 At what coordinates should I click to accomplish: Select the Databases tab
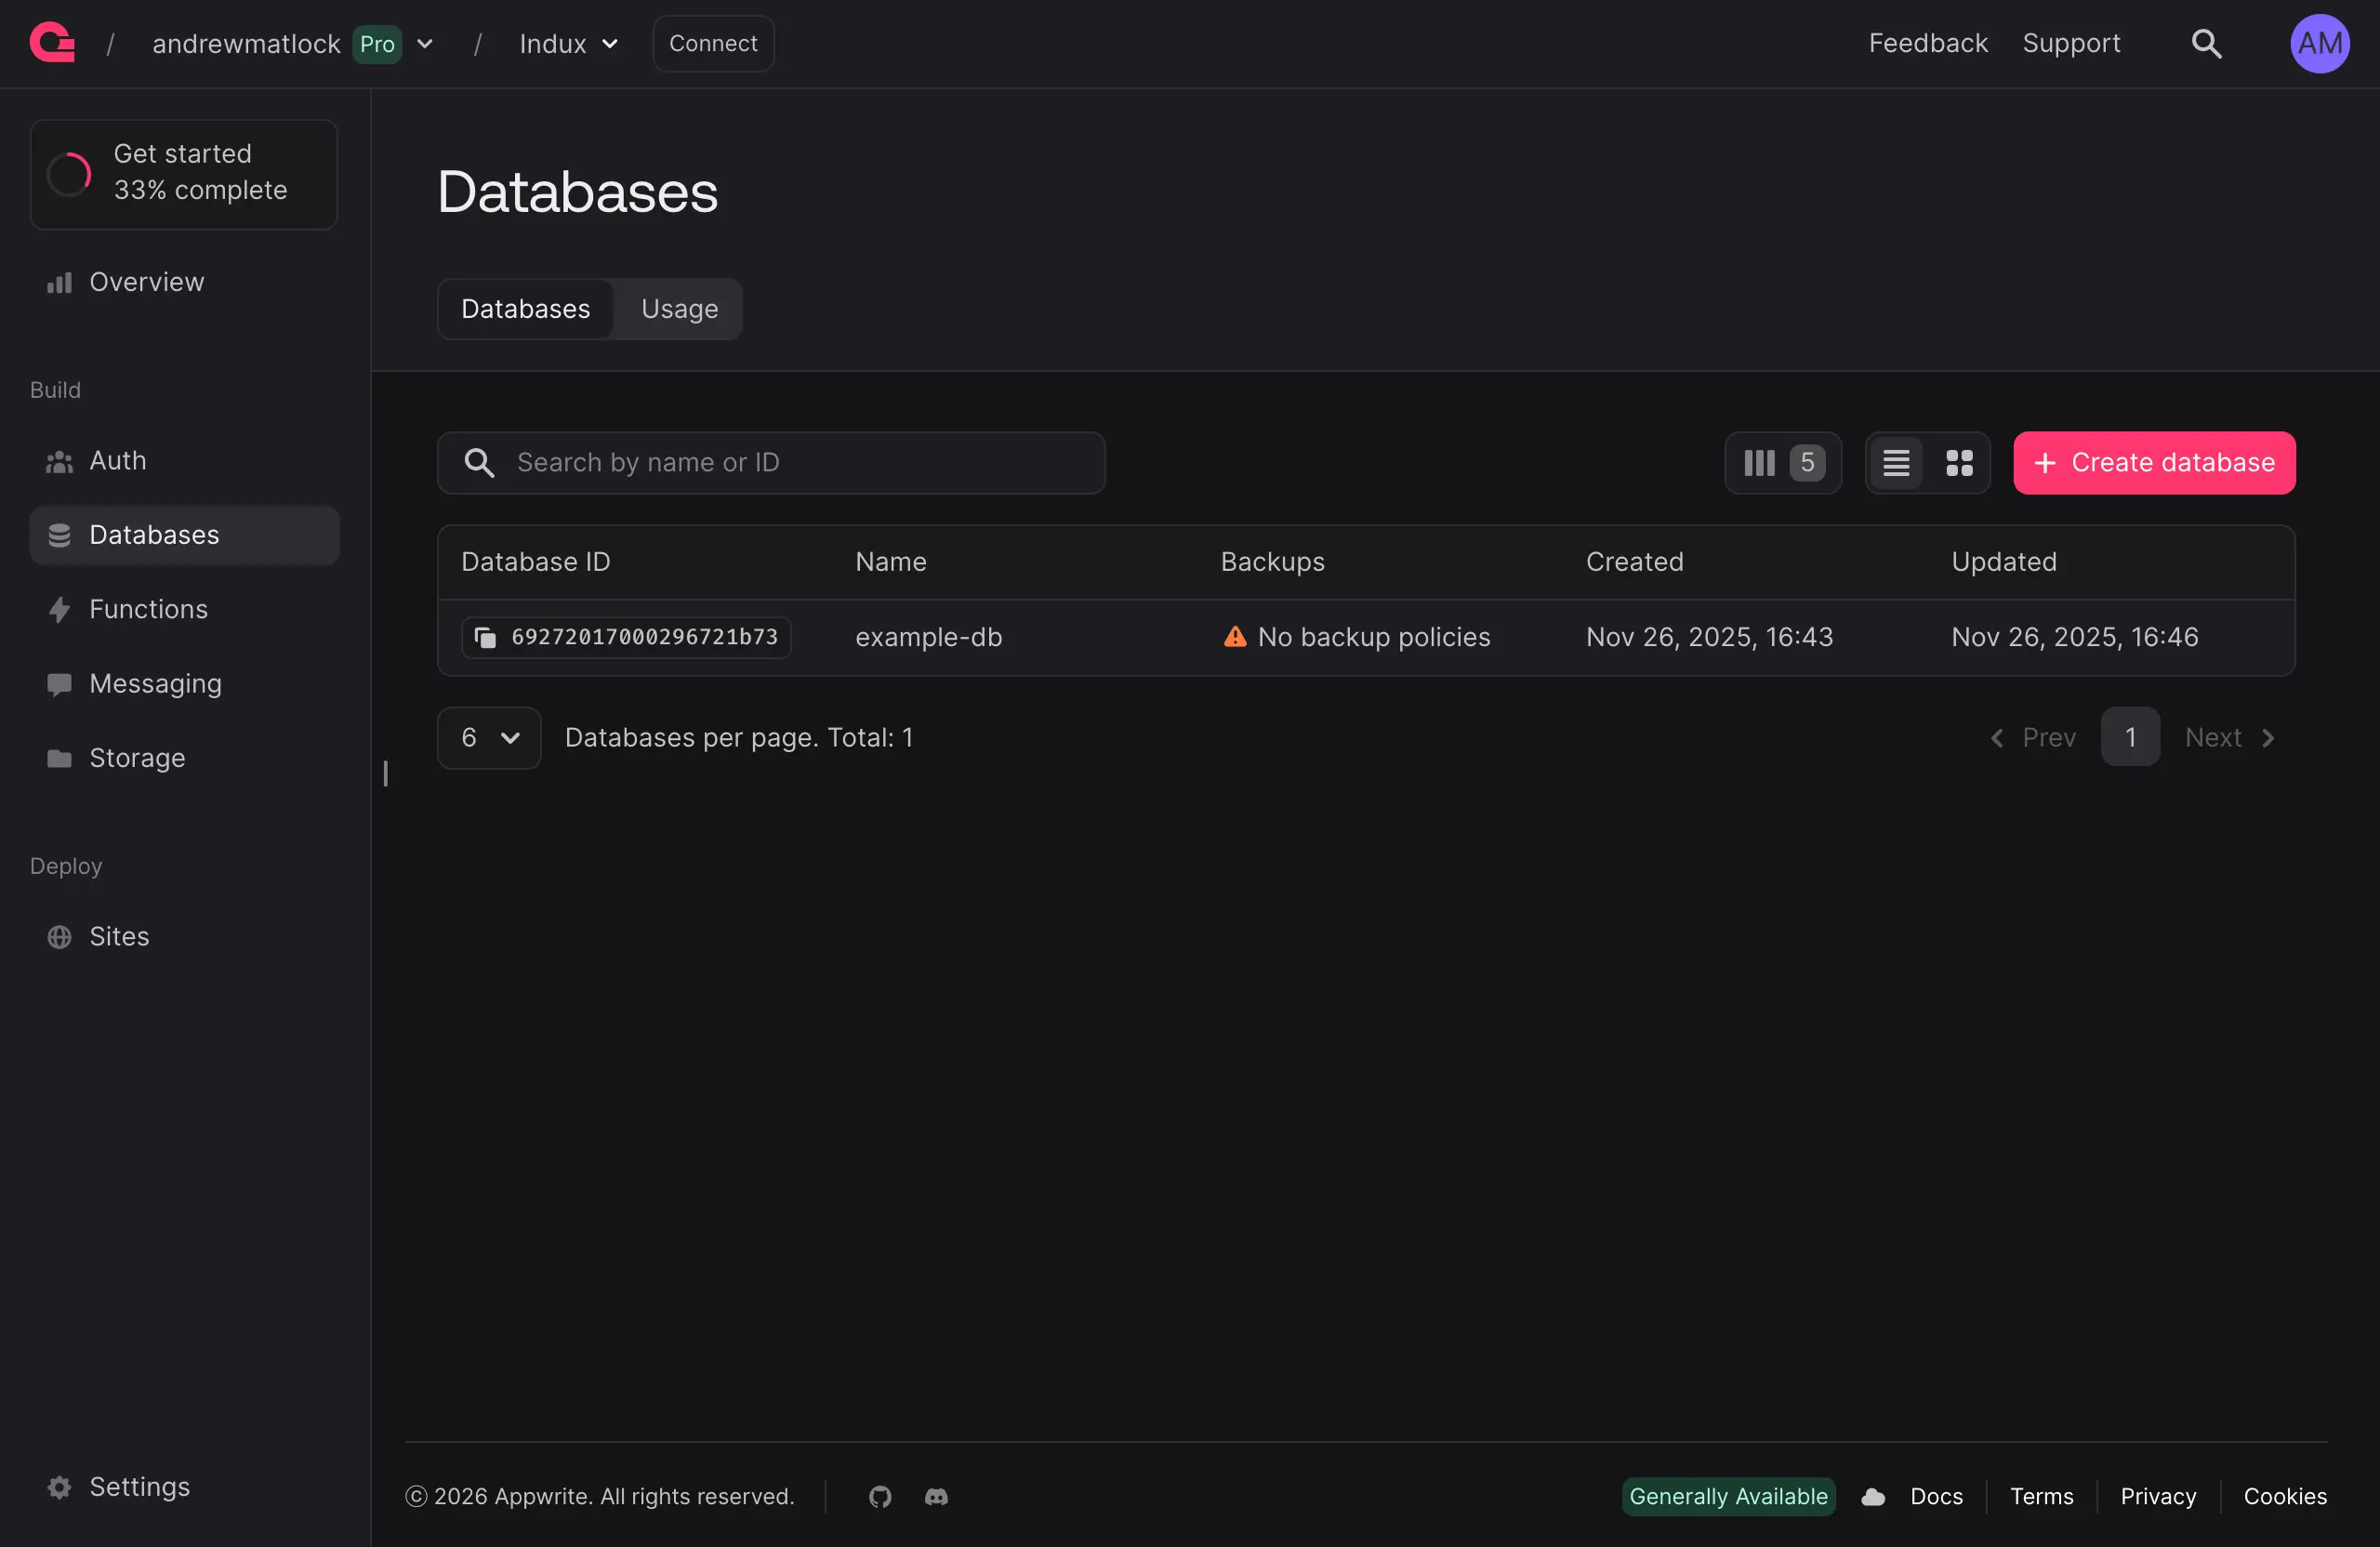pos(525,309)
